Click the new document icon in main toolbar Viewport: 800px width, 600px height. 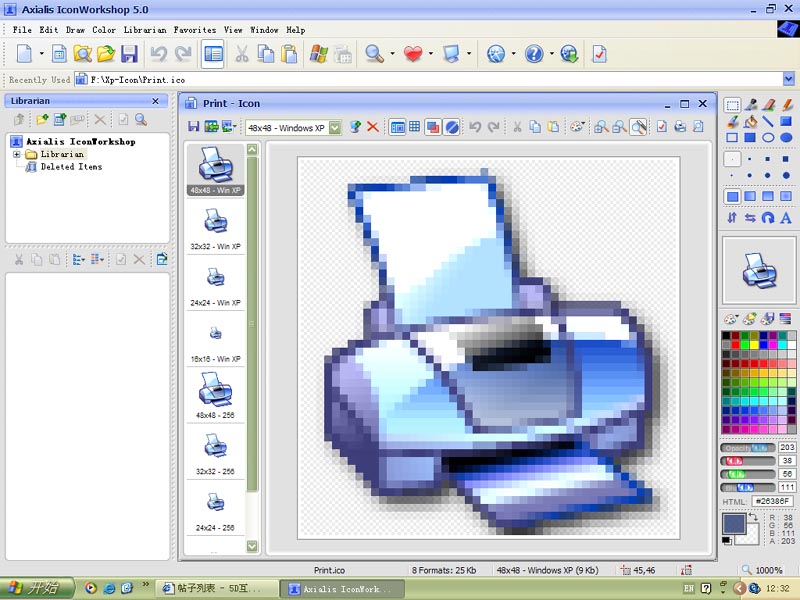24,54
